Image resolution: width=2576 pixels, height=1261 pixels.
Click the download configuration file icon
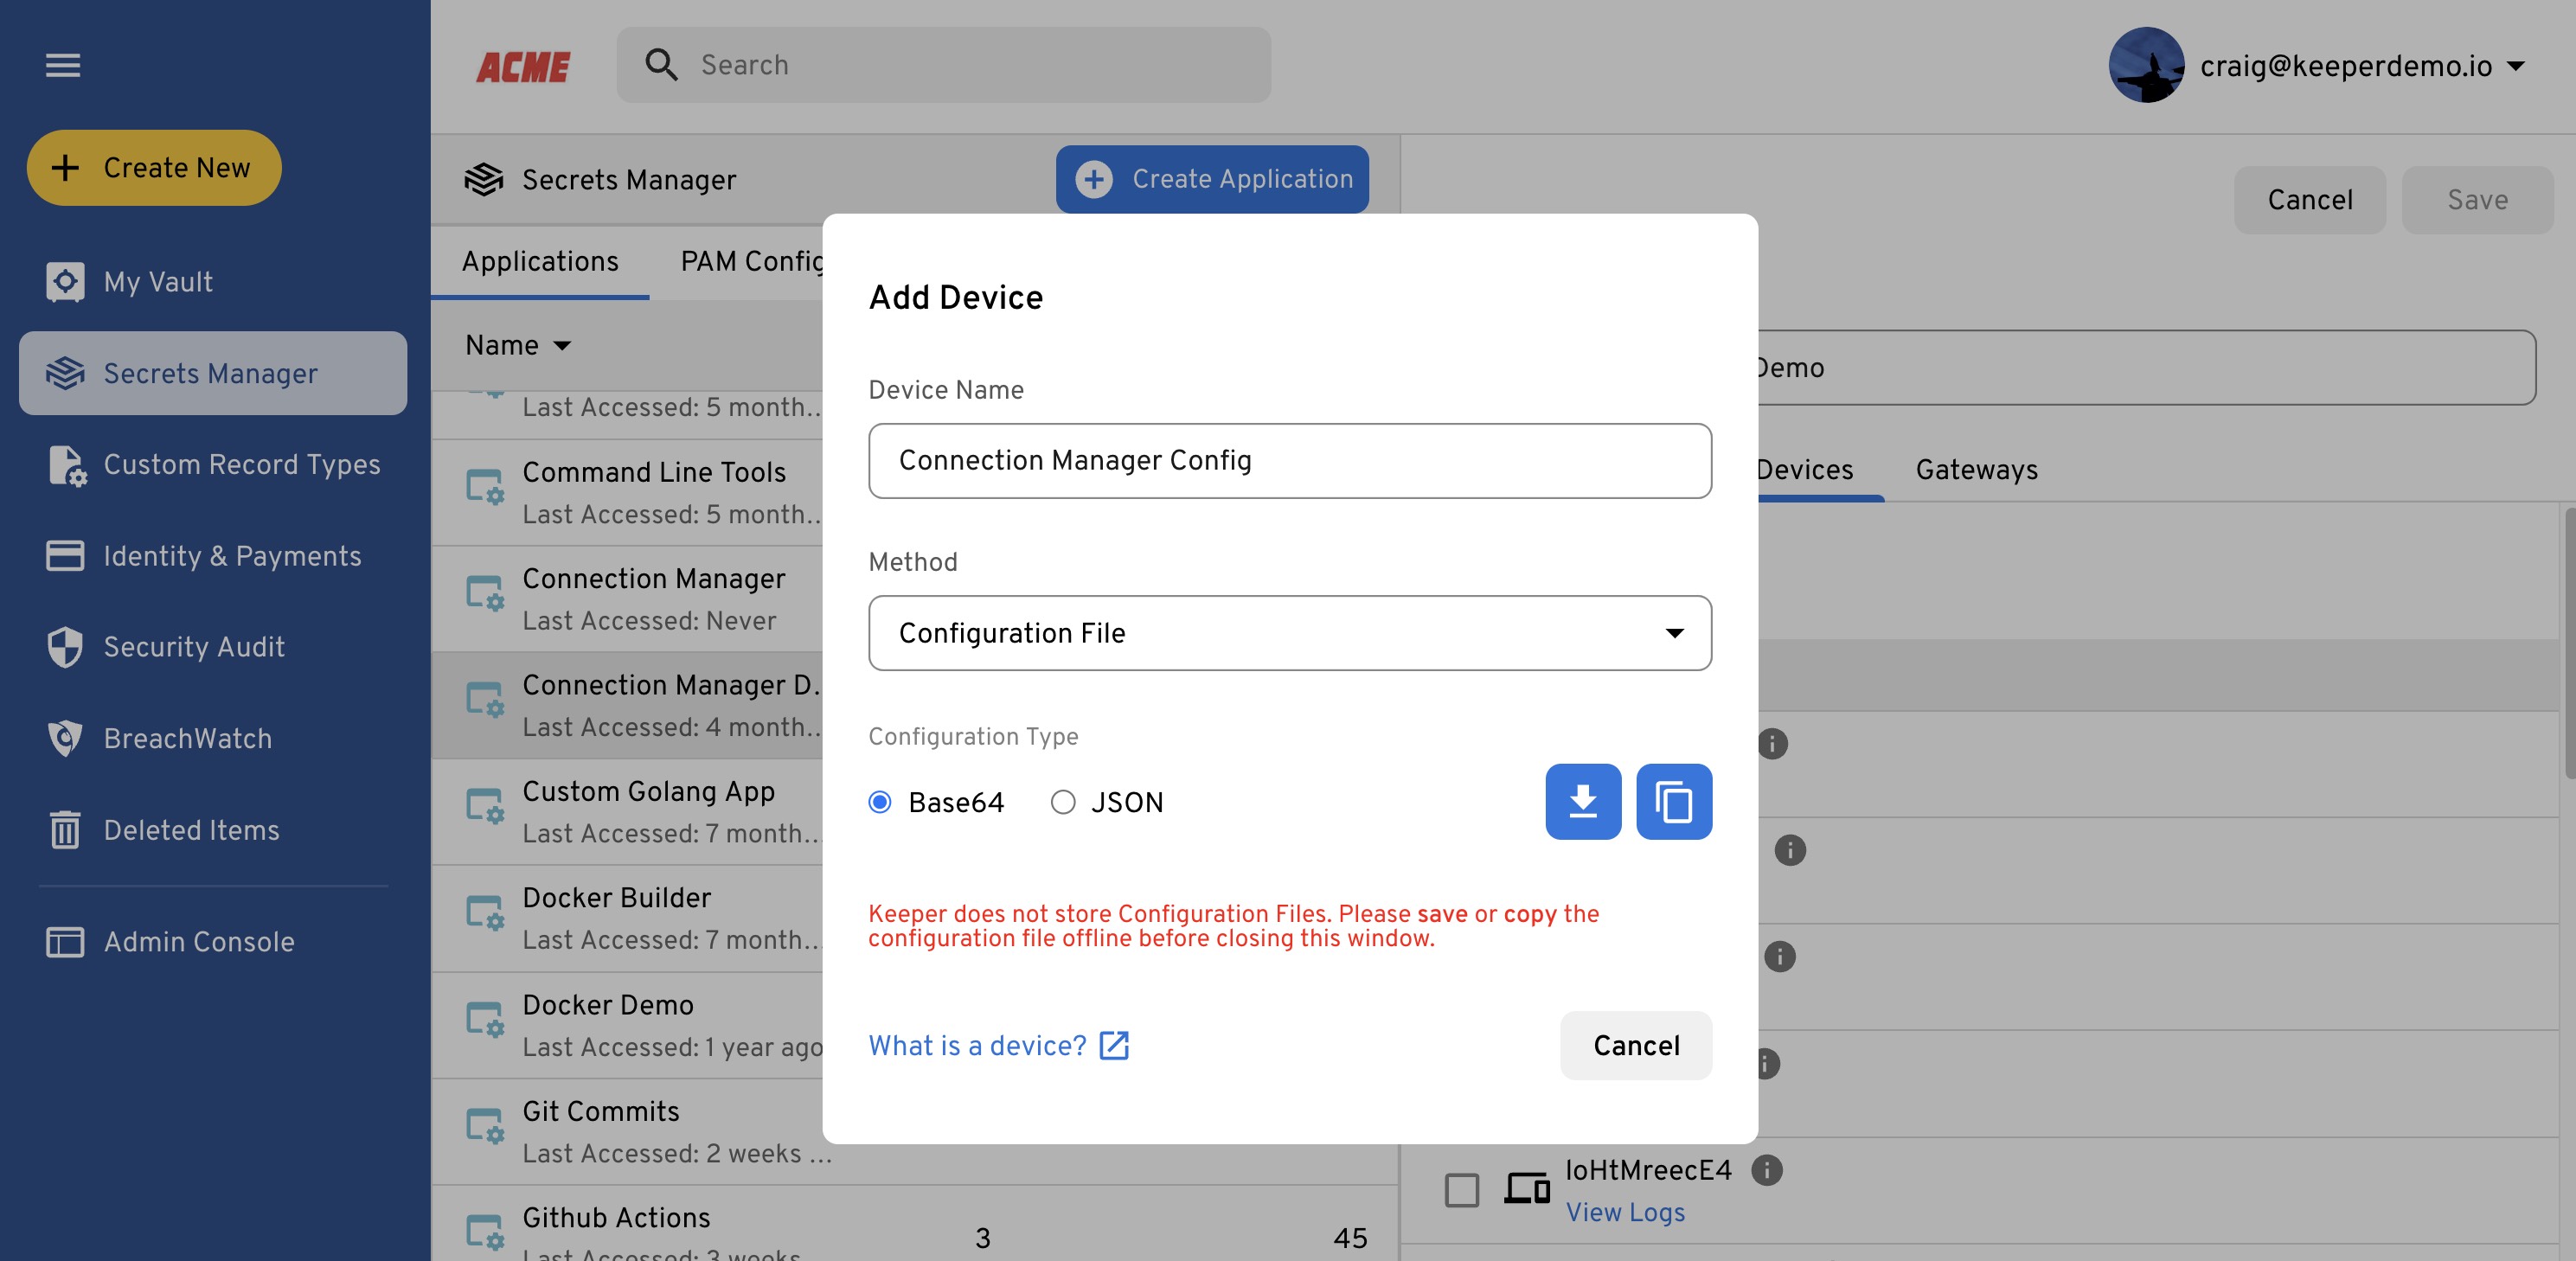[1582, 801]
